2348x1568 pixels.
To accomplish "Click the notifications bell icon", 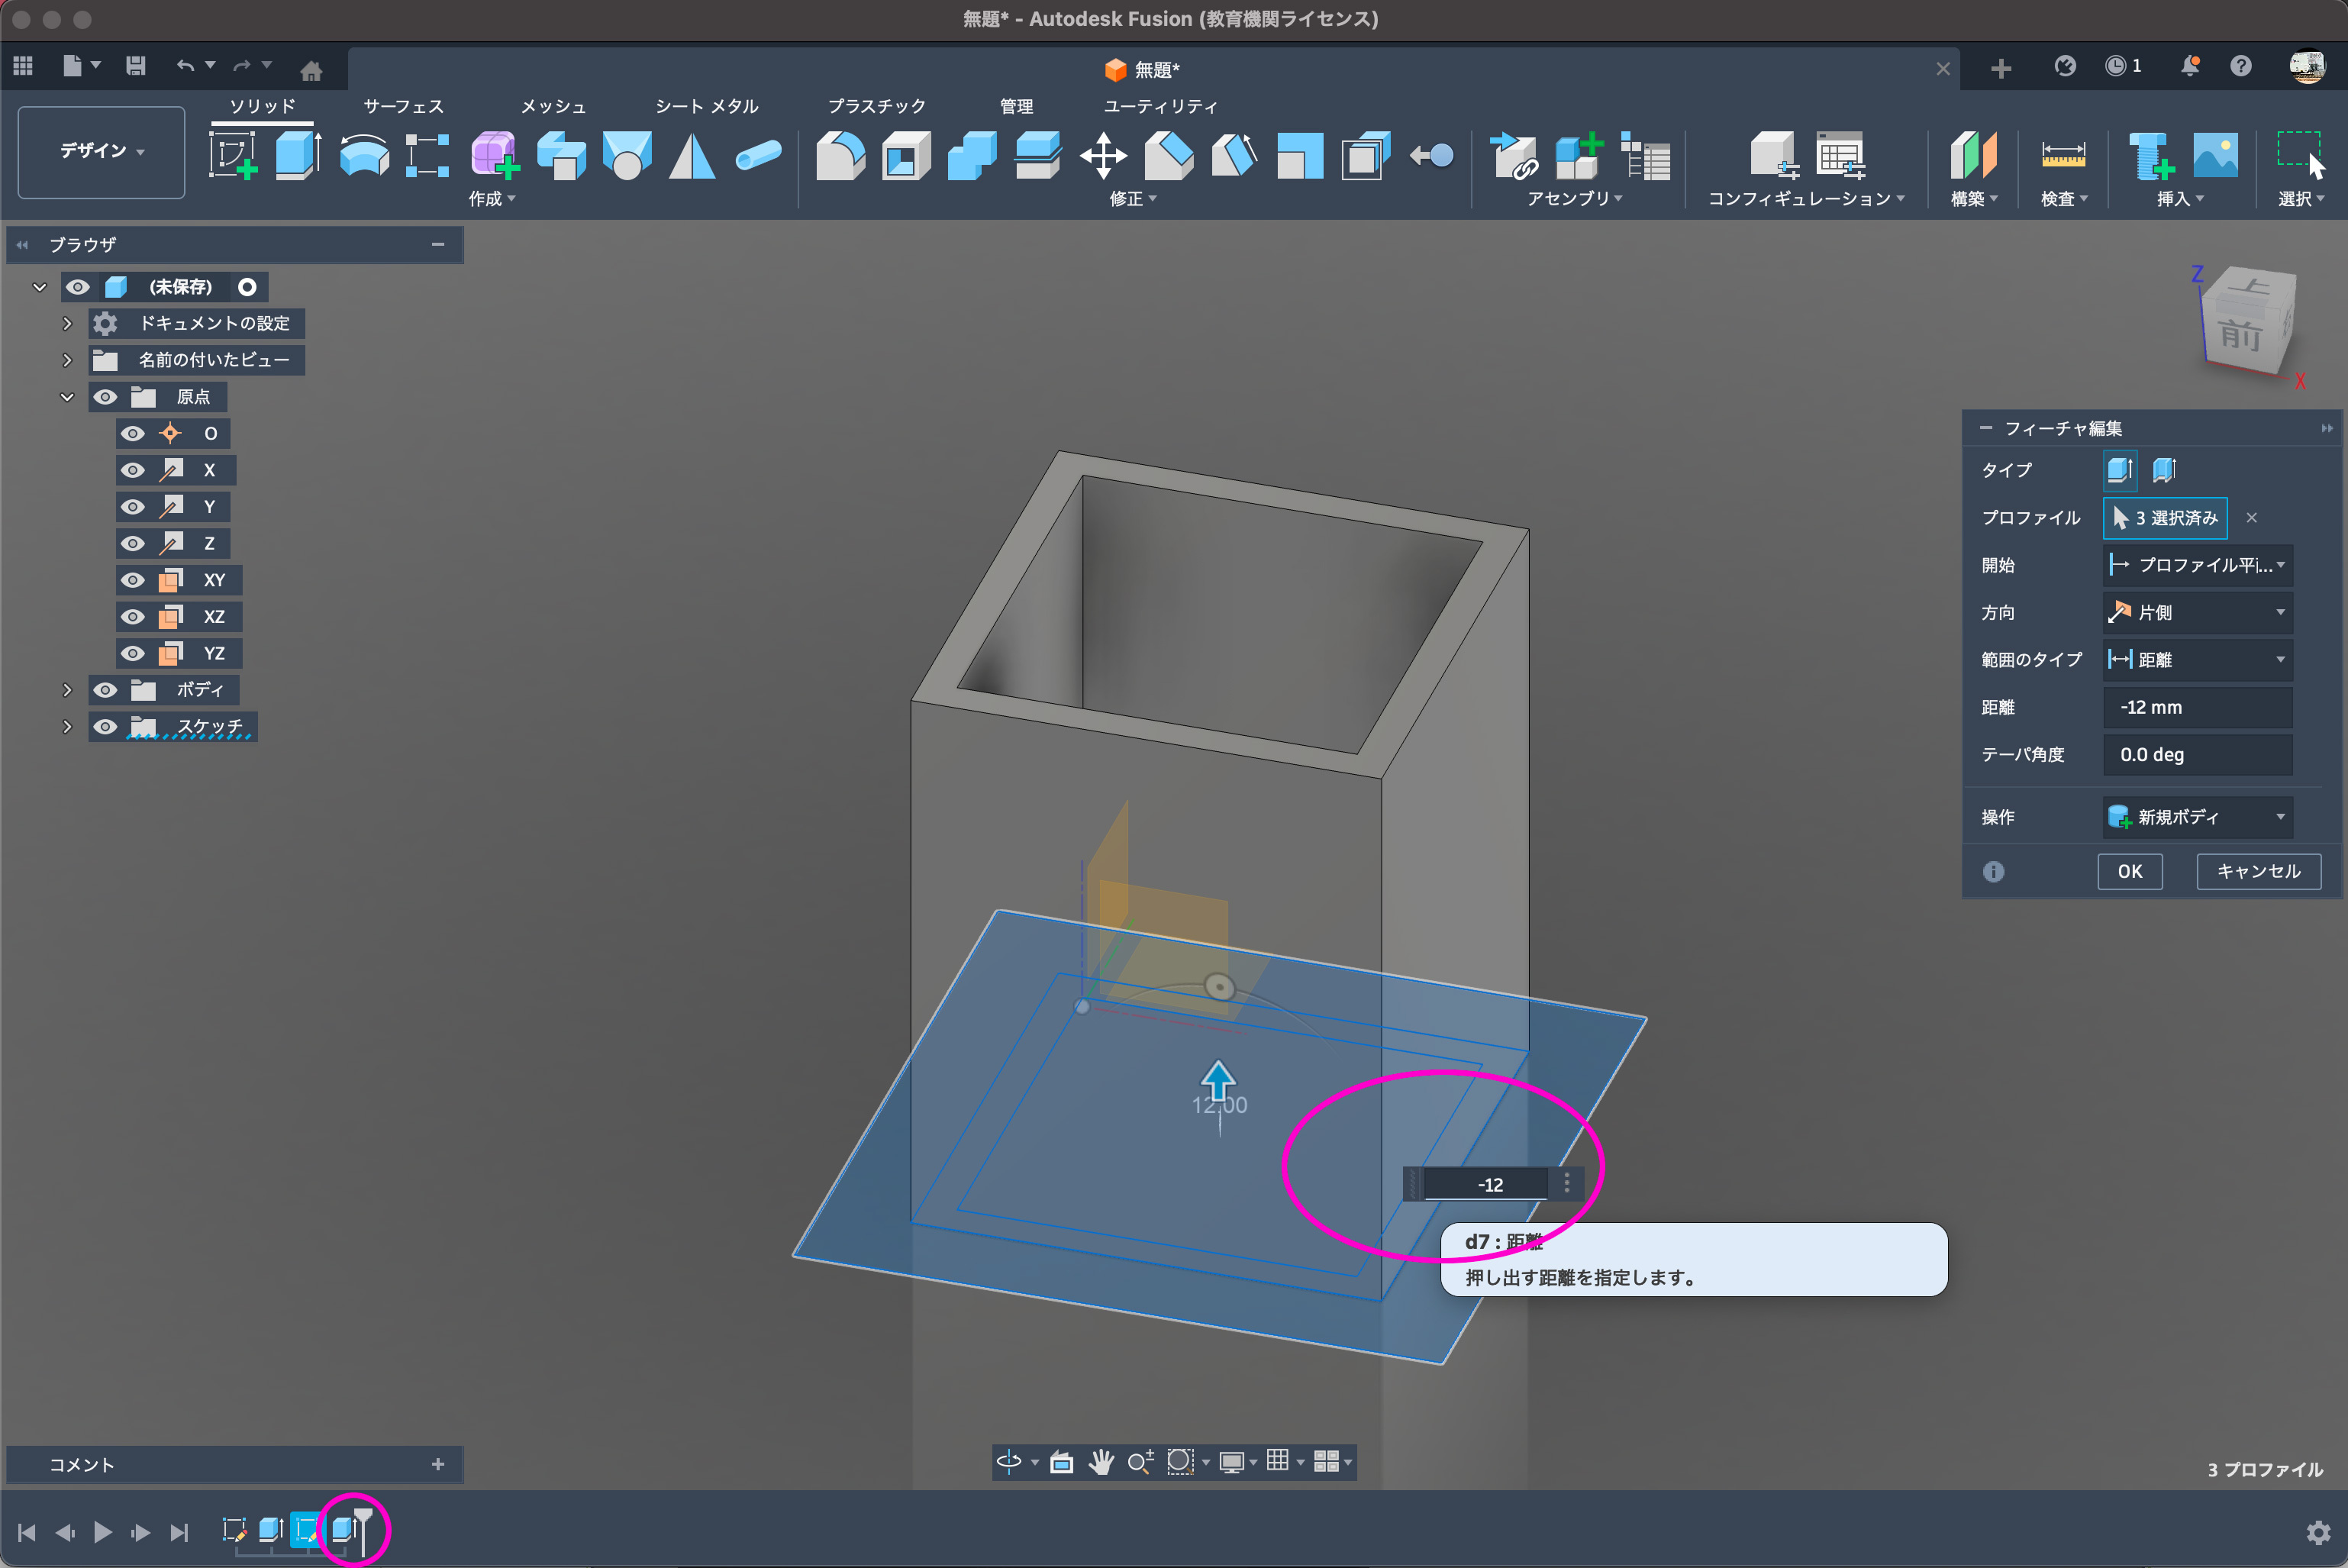I will (x=2190, y=67).
